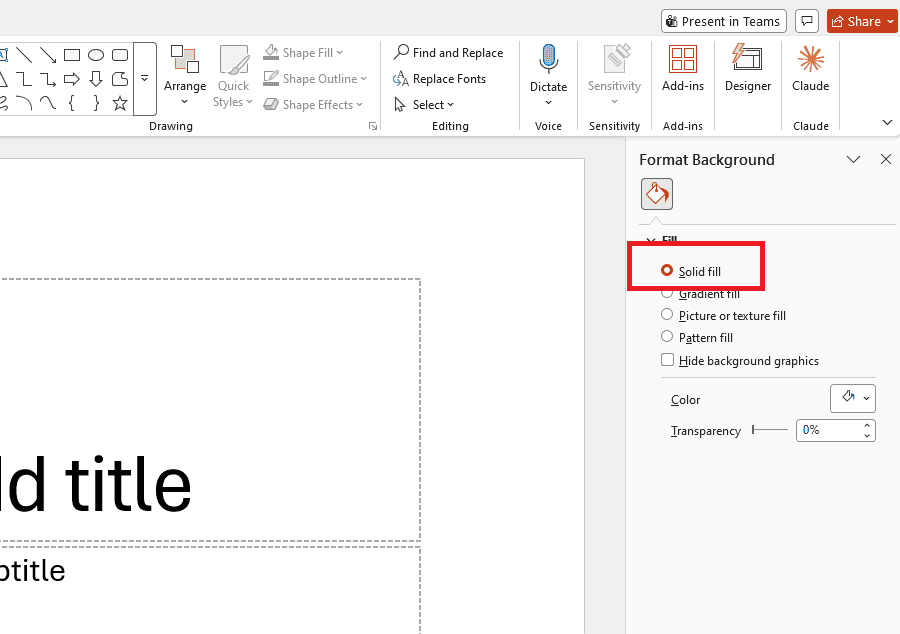
Task: Enable Hide background graphics checkbox
Action: click(668, 360)
